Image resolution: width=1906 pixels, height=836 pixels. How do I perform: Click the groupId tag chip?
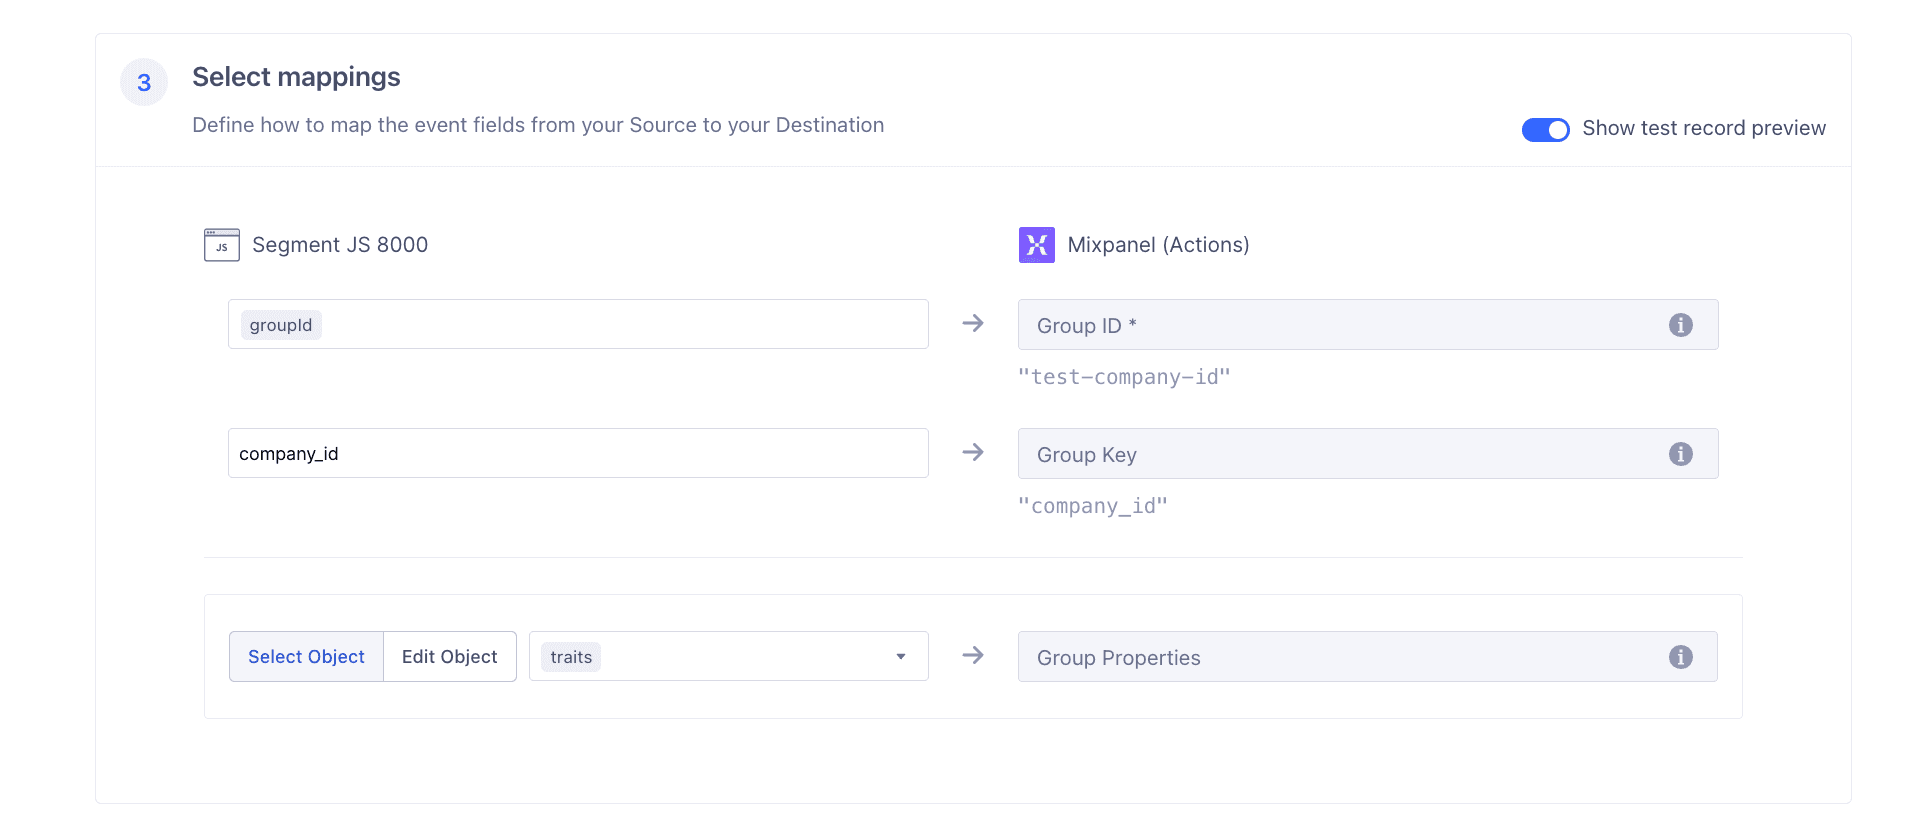(281, 325)
